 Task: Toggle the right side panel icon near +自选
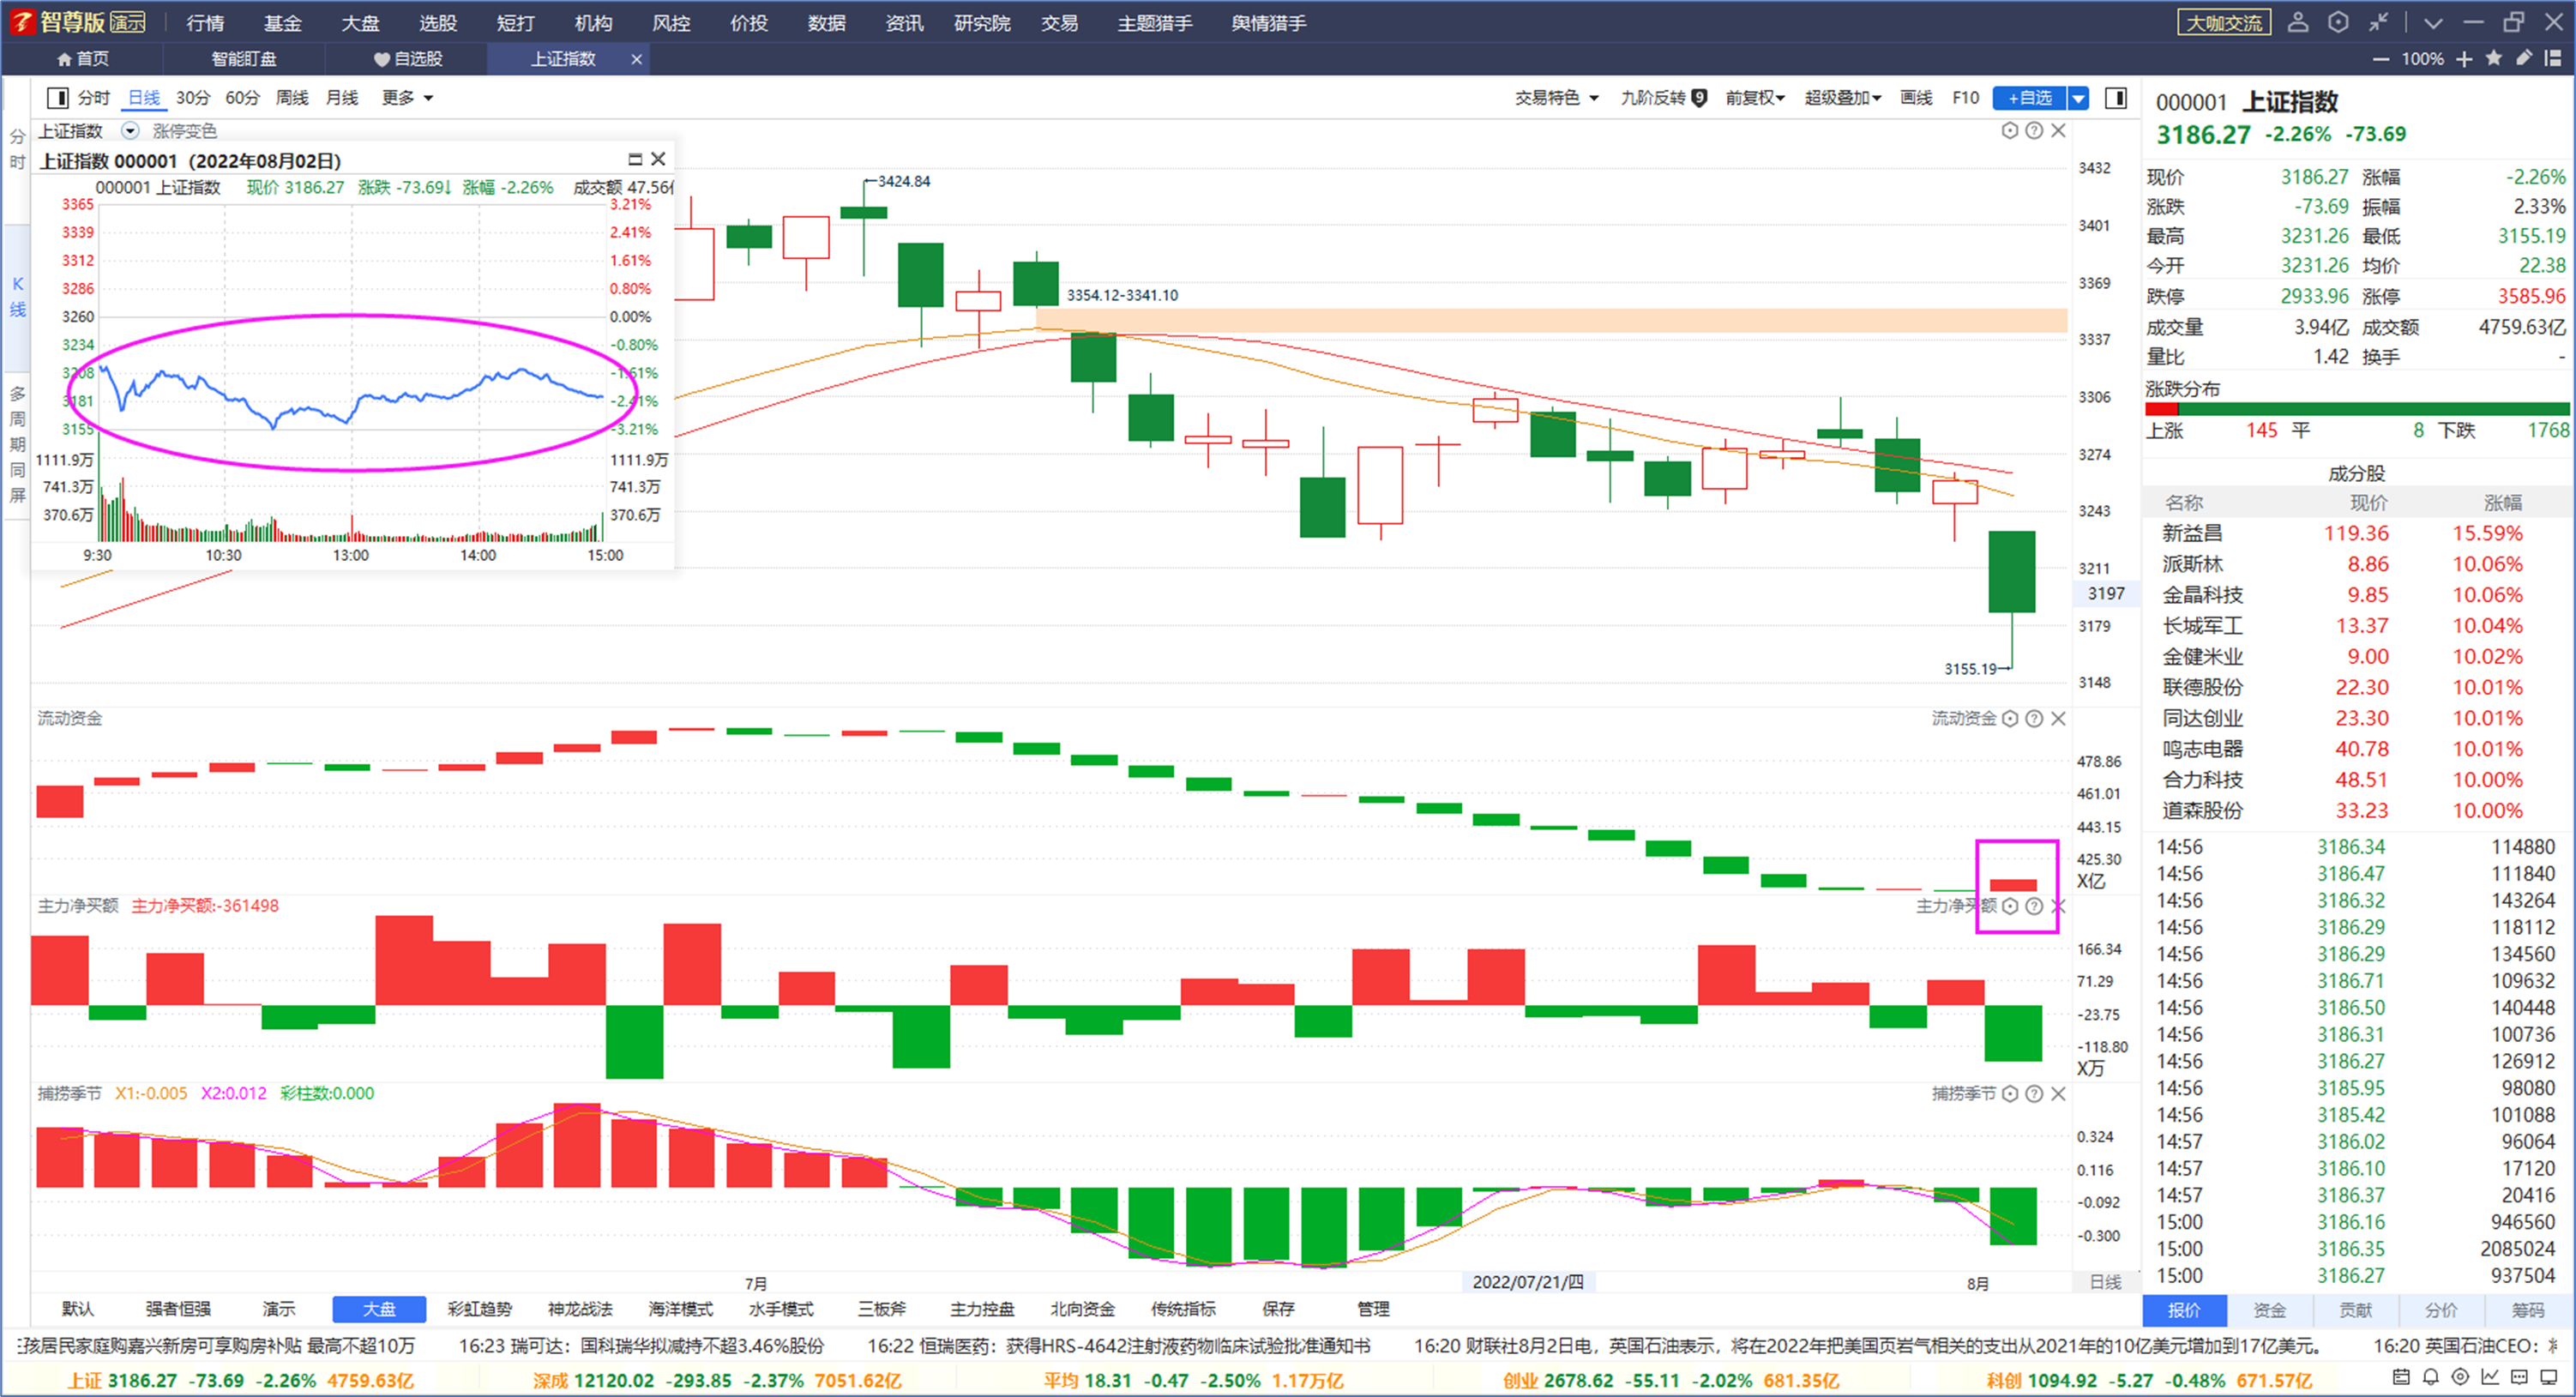click(2116, 97)
